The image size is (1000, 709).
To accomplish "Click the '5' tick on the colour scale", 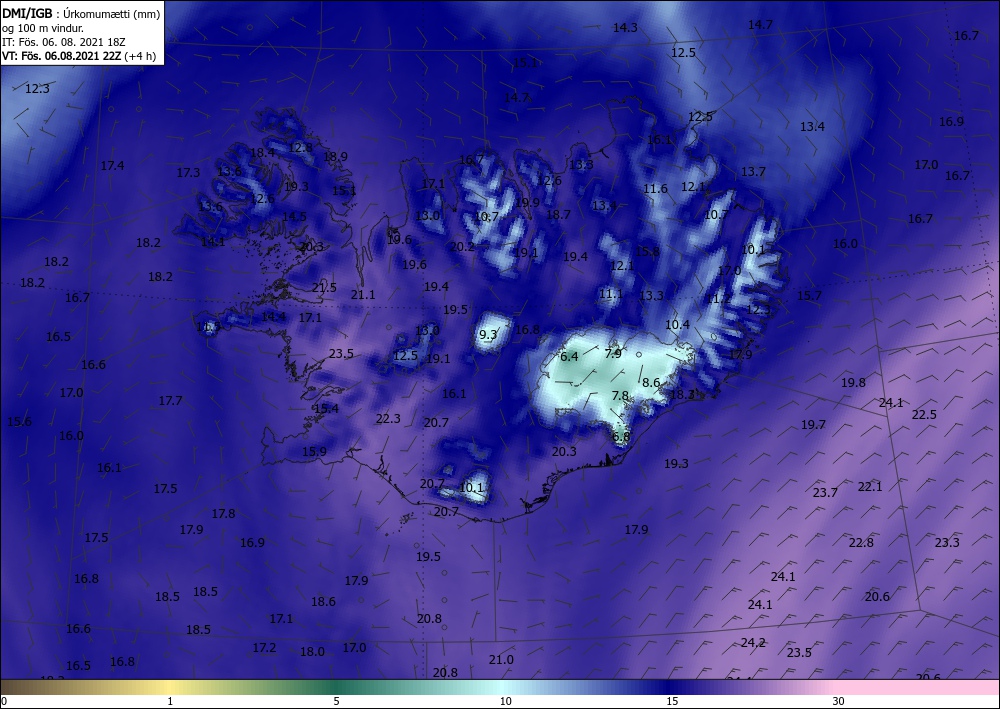I will (336, 701).
